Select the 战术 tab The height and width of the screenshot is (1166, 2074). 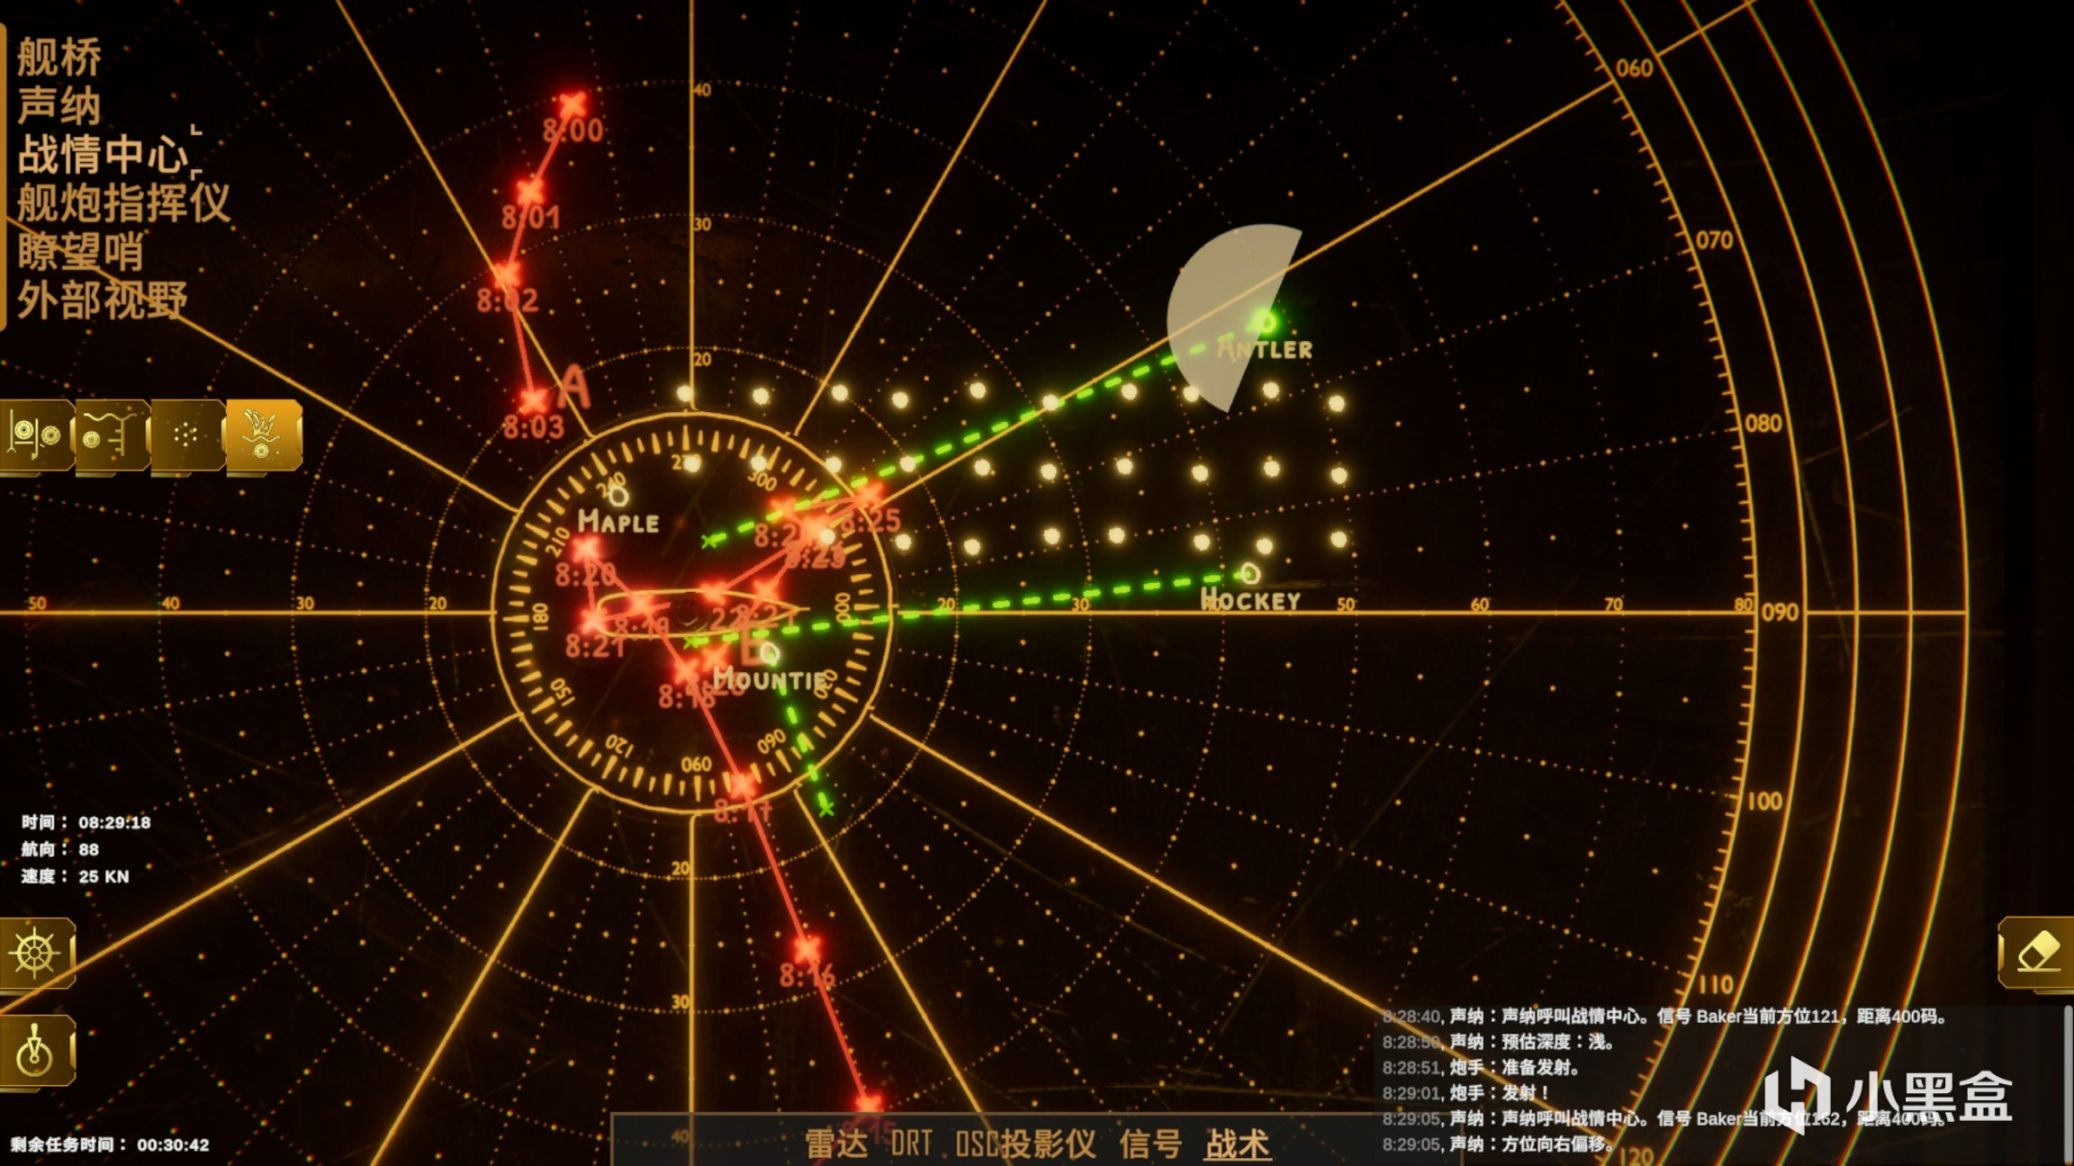[1237, 1143]
